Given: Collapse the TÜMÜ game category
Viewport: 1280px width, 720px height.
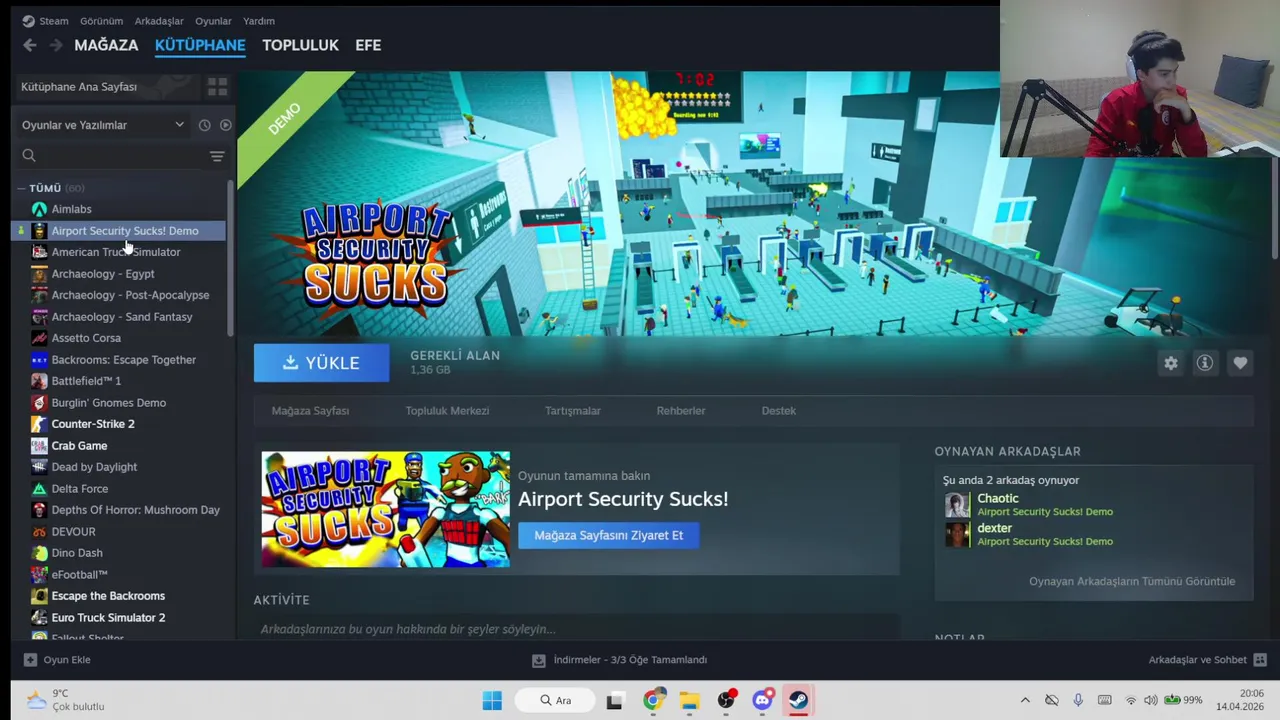Looking at the screenshot, I should click(x=21, y=188).
